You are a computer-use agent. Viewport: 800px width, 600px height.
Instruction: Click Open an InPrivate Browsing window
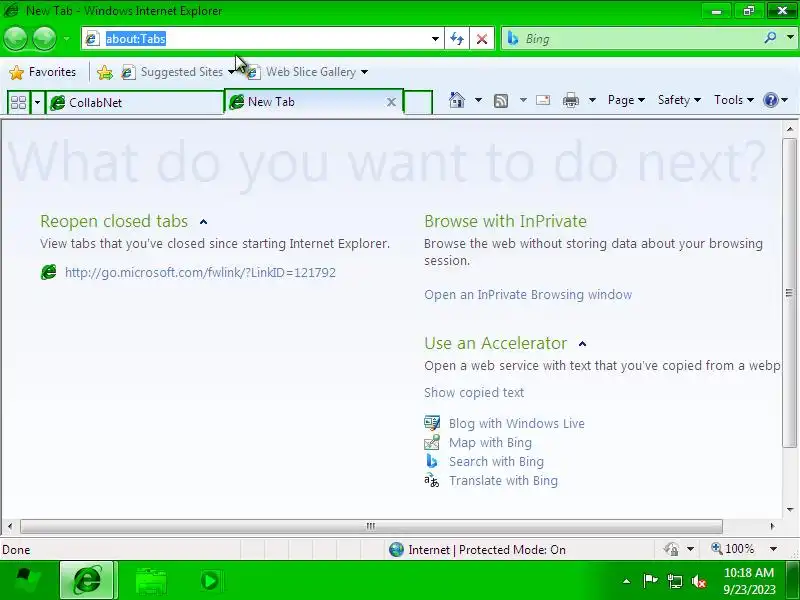[528, 295]
